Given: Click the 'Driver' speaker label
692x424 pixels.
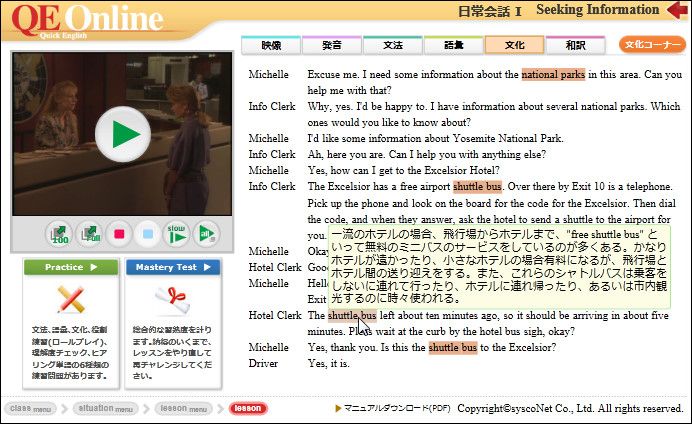Looking at the screenshot, I should 263,364.
